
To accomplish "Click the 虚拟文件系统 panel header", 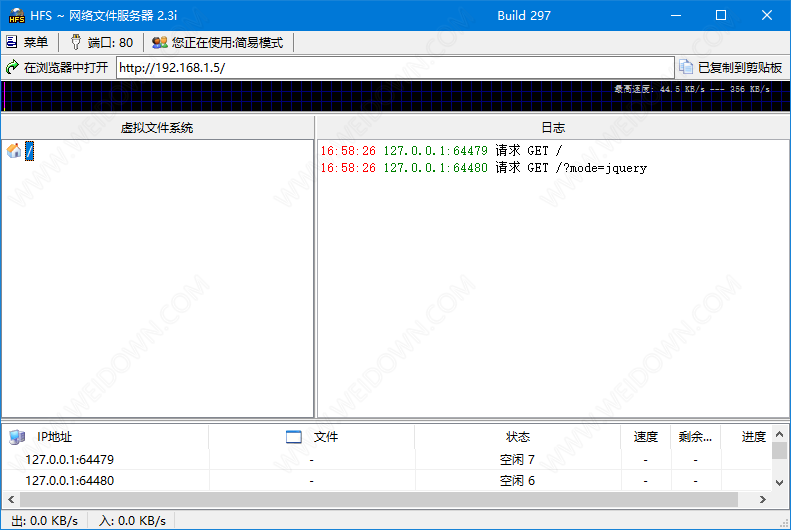I will pyautogui.click(x=157, y=128).
